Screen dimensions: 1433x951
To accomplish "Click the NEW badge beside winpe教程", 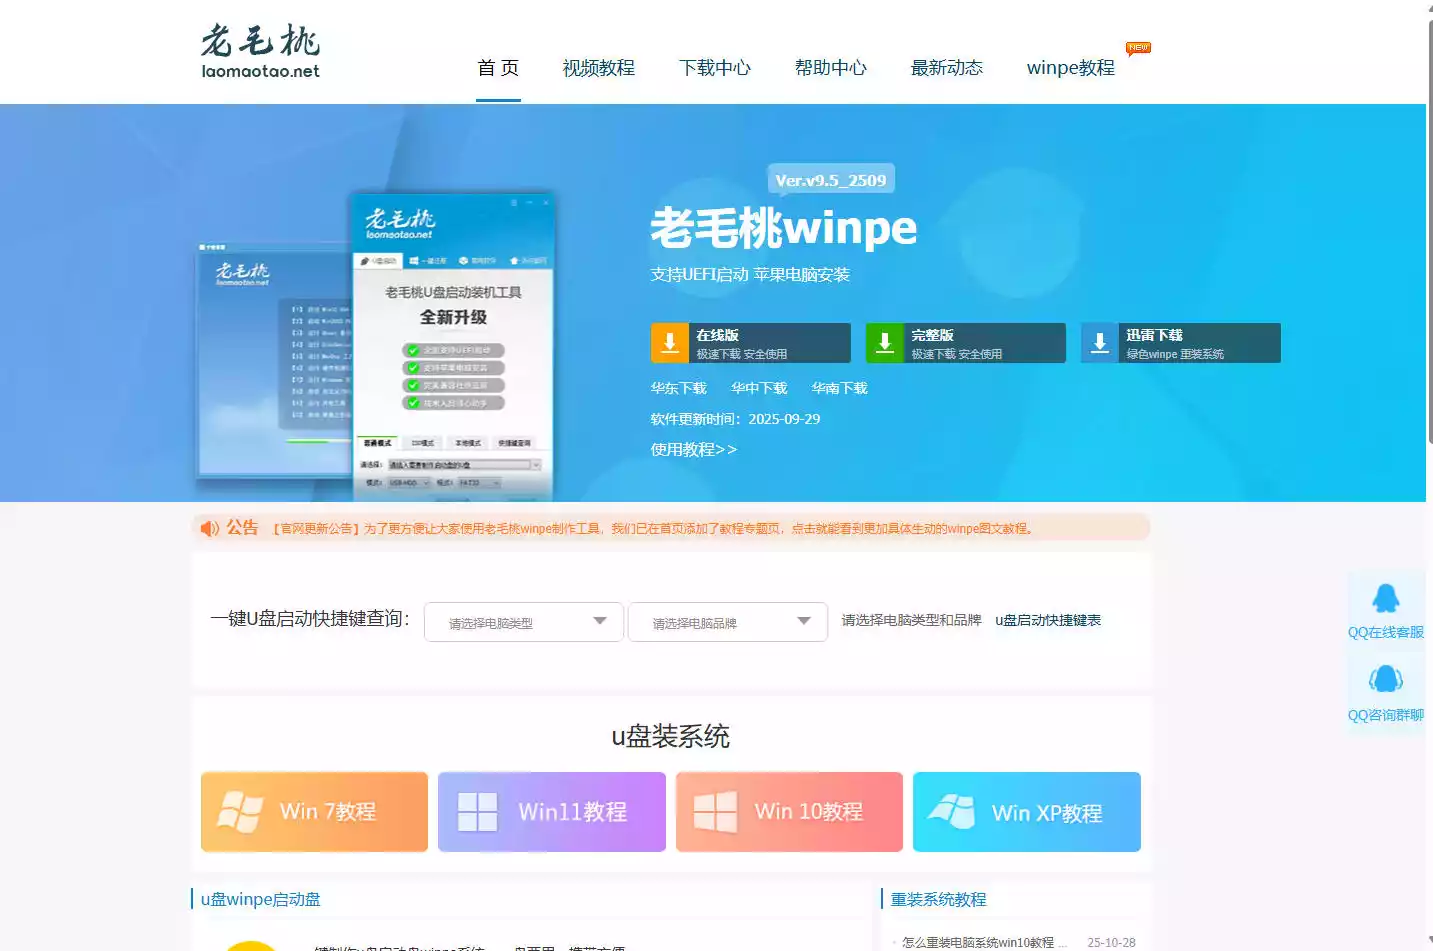I will (1138, 48).
